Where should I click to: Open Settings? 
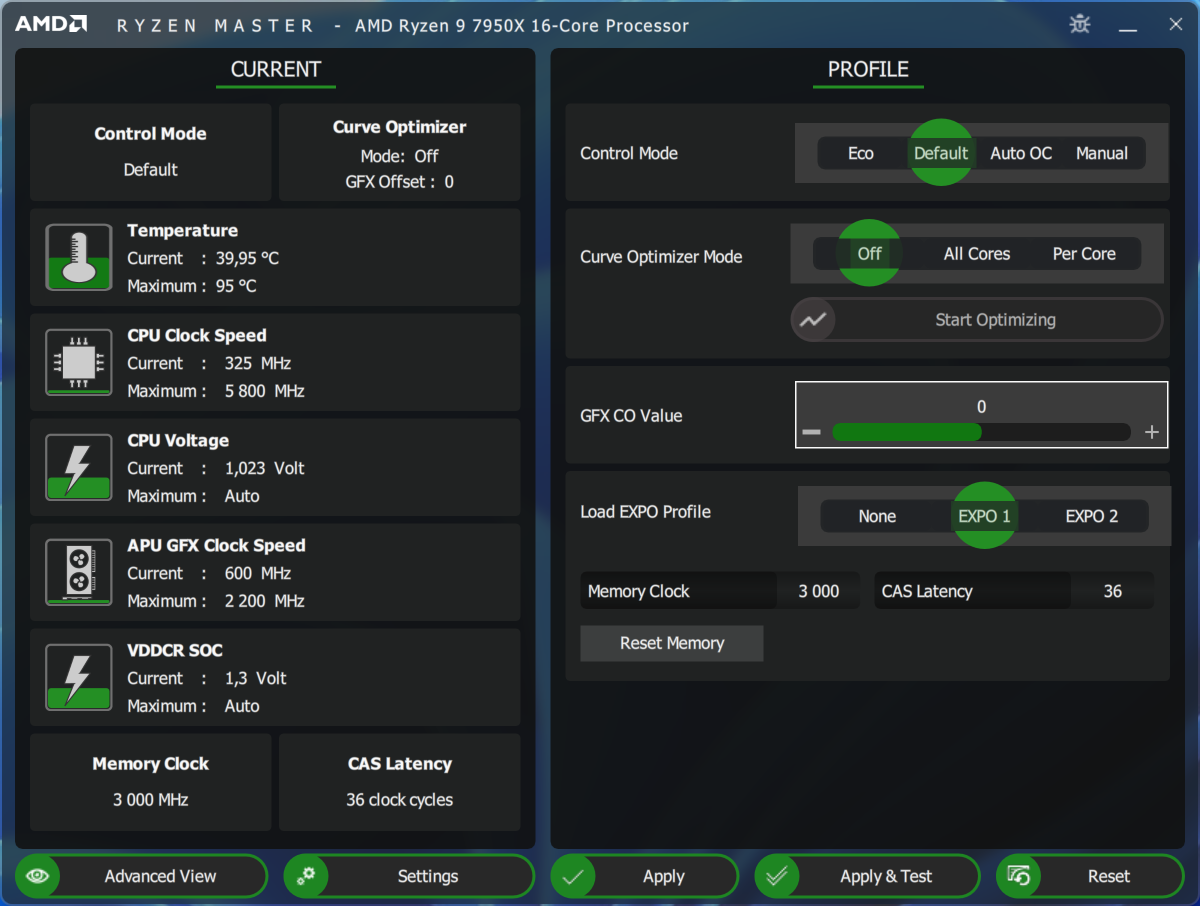click(x=409, y=876)
